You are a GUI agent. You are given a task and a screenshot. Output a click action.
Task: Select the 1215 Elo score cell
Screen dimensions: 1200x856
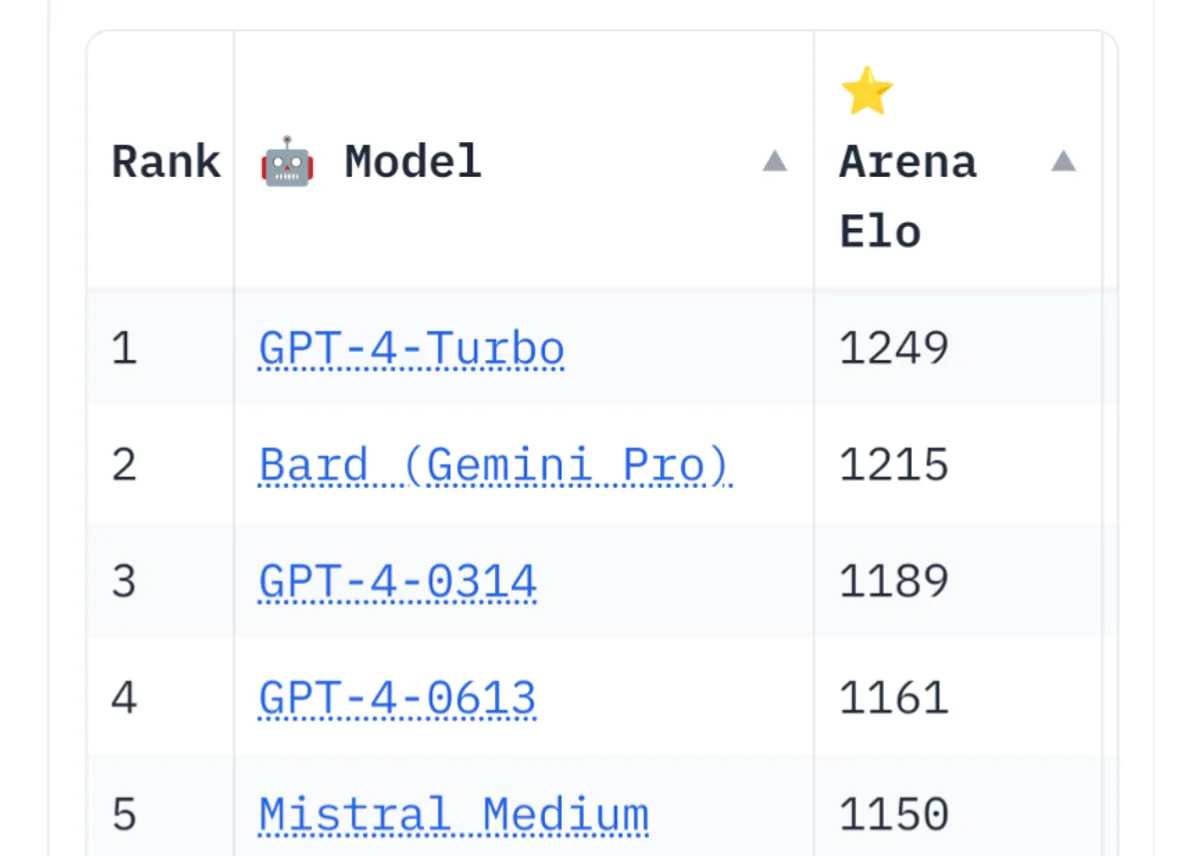pyautogui.click(x=893, y=465)
